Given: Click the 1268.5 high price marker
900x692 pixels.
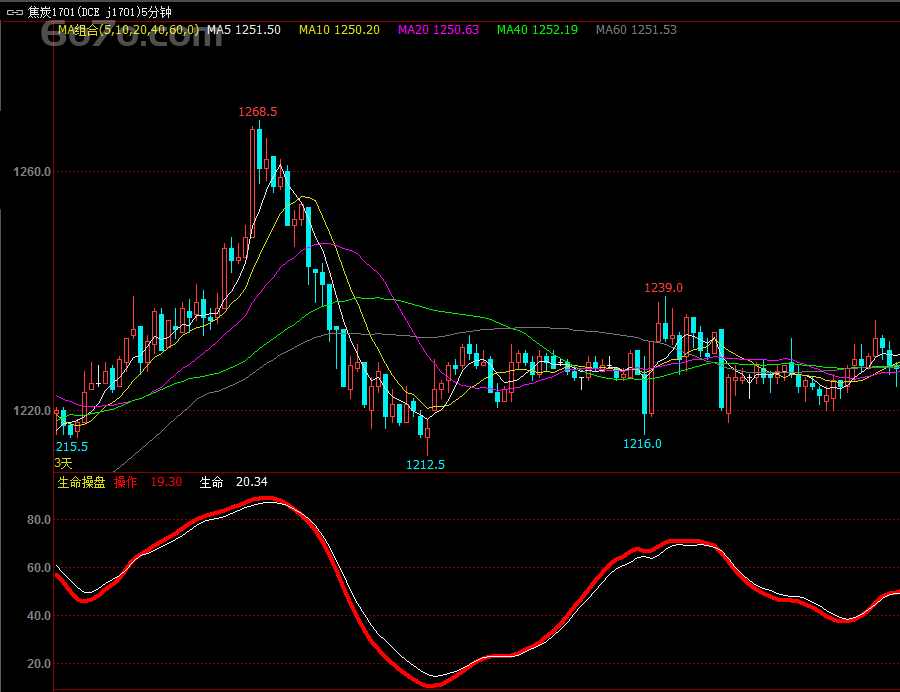Looking at the screenshot, I should tap(257, 112).
